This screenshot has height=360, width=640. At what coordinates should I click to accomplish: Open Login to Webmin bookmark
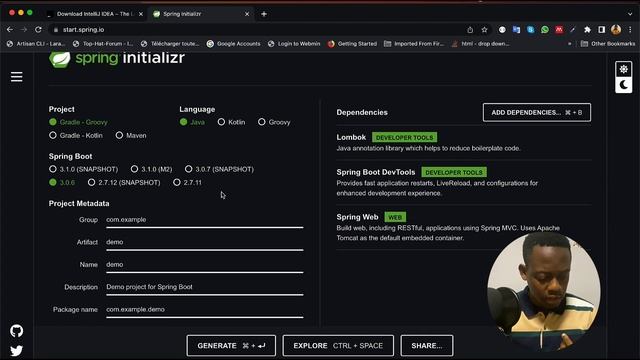click(294, 44)
